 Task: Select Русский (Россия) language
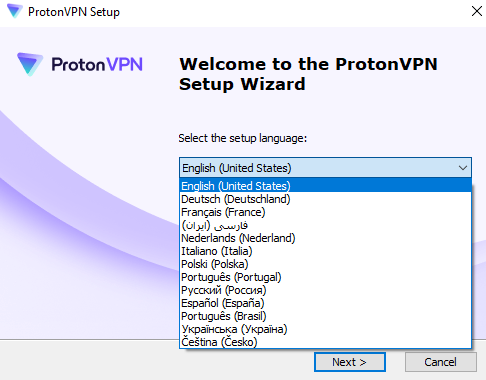point(325,290)
